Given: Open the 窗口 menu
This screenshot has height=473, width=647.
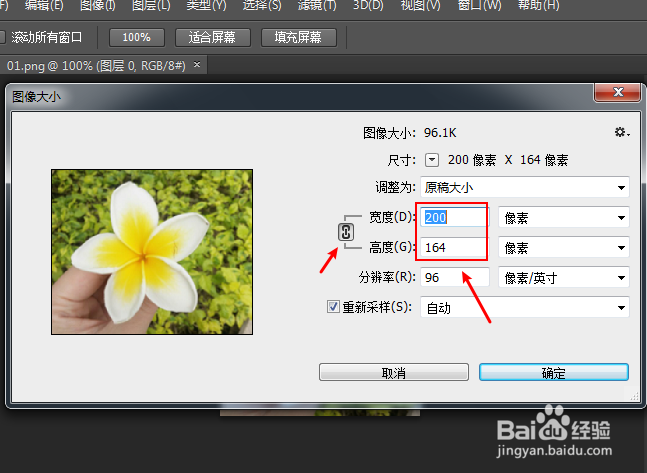Looking at the screenshot, I should tap(479, 5).
